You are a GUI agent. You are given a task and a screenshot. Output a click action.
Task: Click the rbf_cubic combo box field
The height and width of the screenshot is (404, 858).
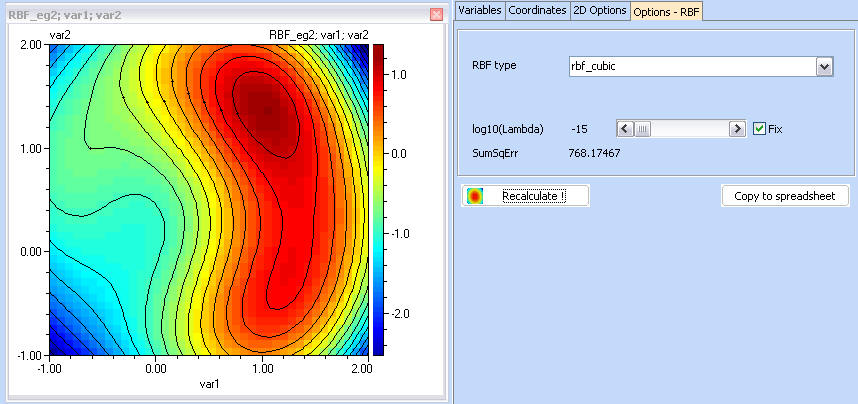pos(690,66)
